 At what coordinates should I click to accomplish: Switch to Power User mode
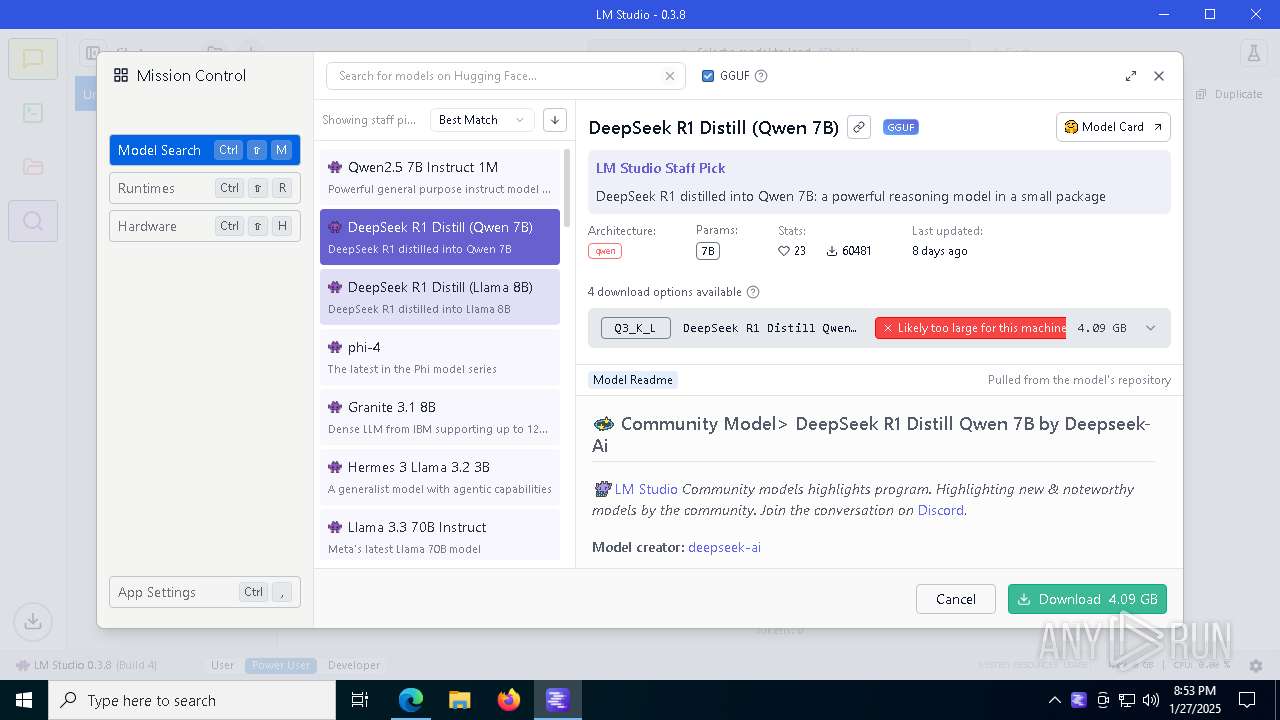click(x=281, y=665)
